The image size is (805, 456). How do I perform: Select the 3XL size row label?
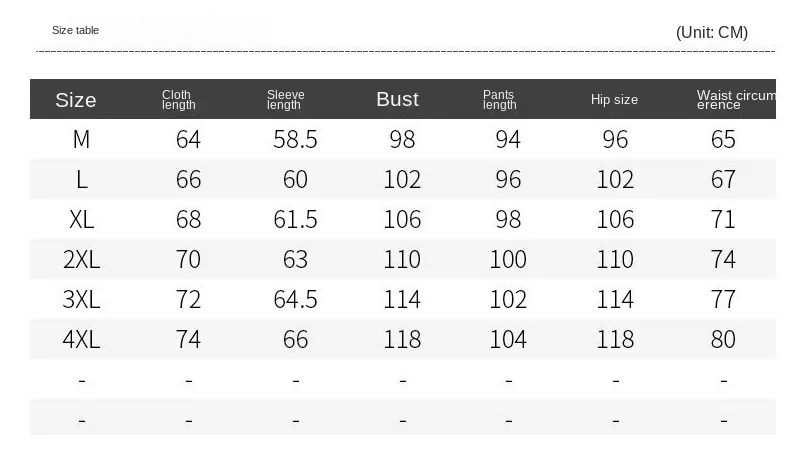[82, 299]
